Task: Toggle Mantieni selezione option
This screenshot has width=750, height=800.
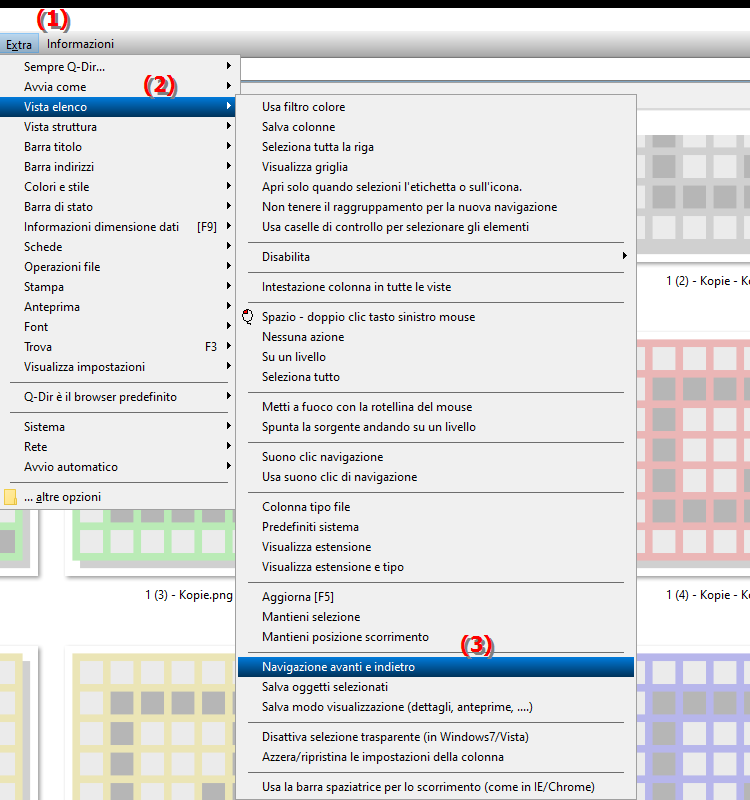Action: coord(436,616)
